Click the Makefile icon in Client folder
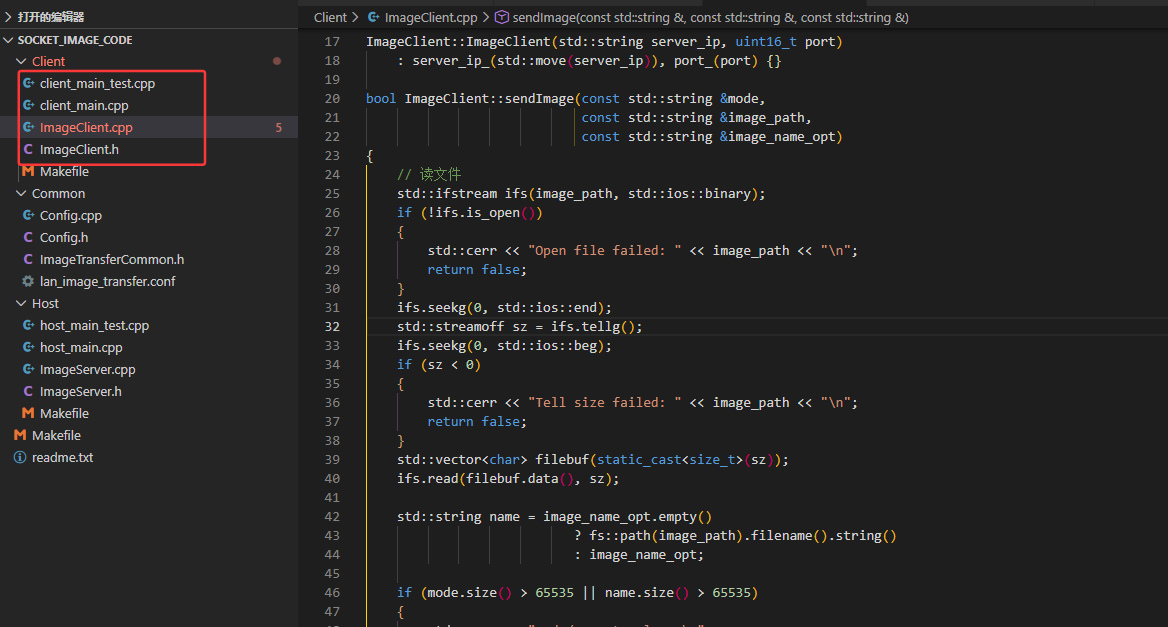This screenshot has height=627, width=1168. pyautogui.click(x=28, y=171)
